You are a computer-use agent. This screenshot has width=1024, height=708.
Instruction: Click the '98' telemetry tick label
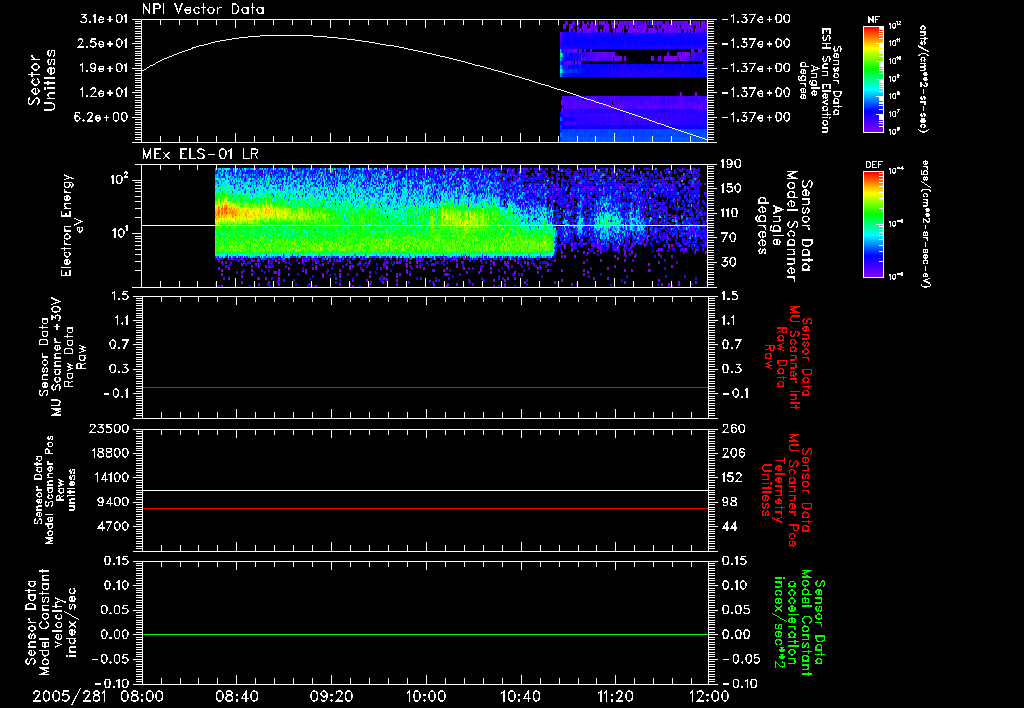coord(729,502)
